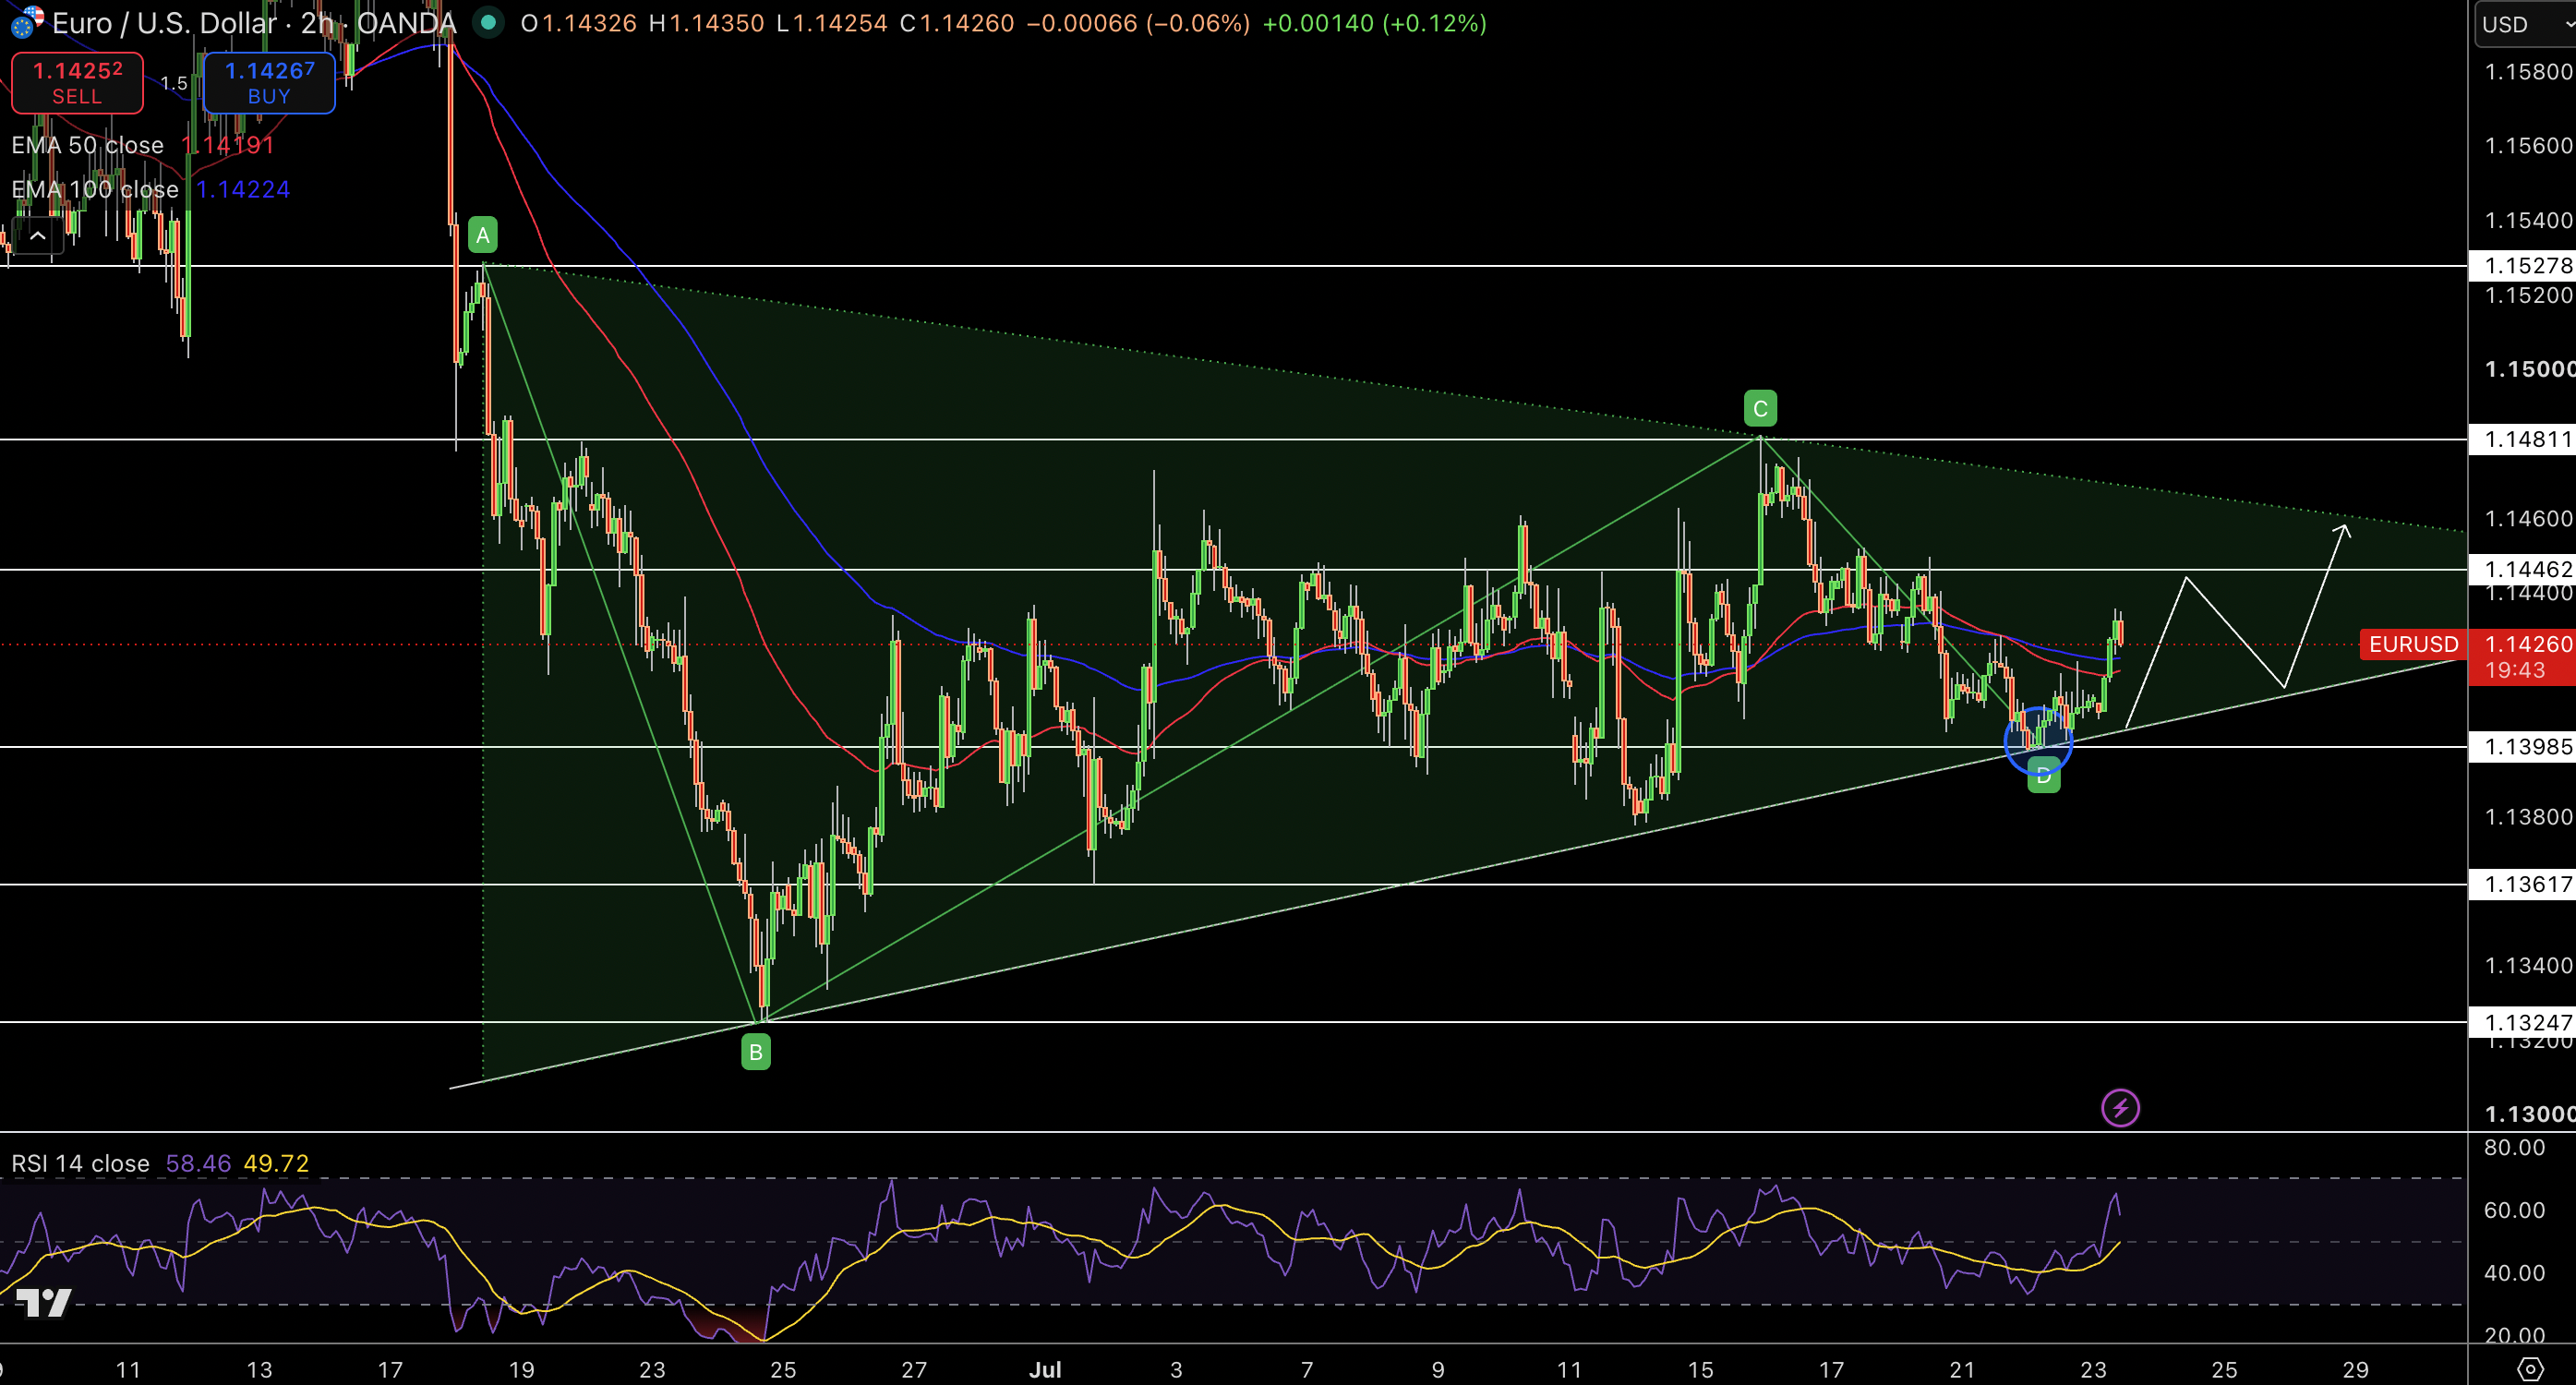
Task: Click the 1.13247 horizontal line price label
Action: point(2522,1022)
